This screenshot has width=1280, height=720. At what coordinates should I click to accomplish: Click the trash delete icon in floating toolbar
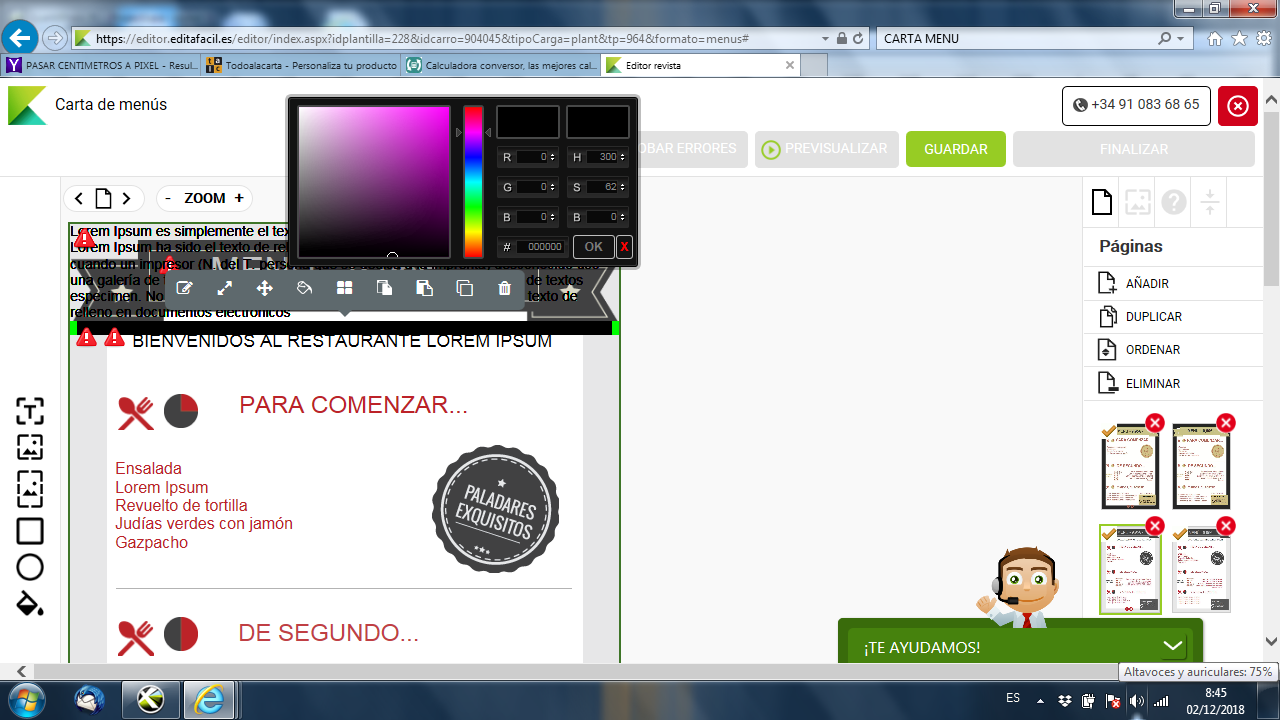pyautogui.click(x=504, y=288)
